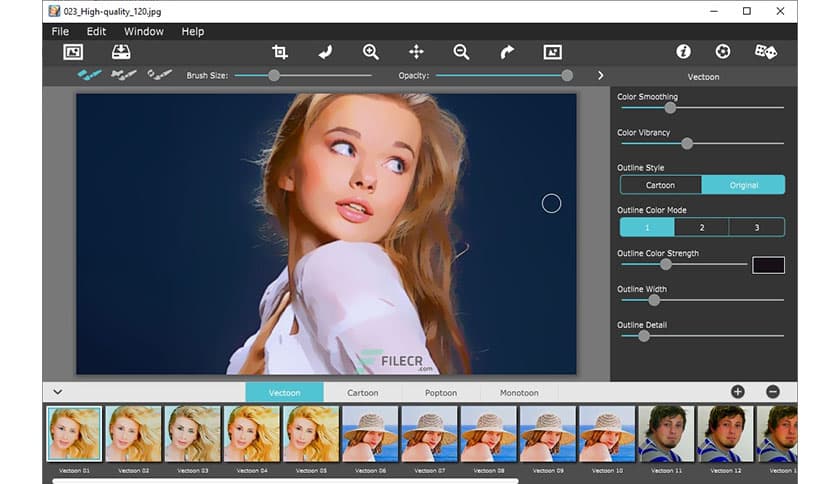Click the redo arrow icon

tap(507, 52)
